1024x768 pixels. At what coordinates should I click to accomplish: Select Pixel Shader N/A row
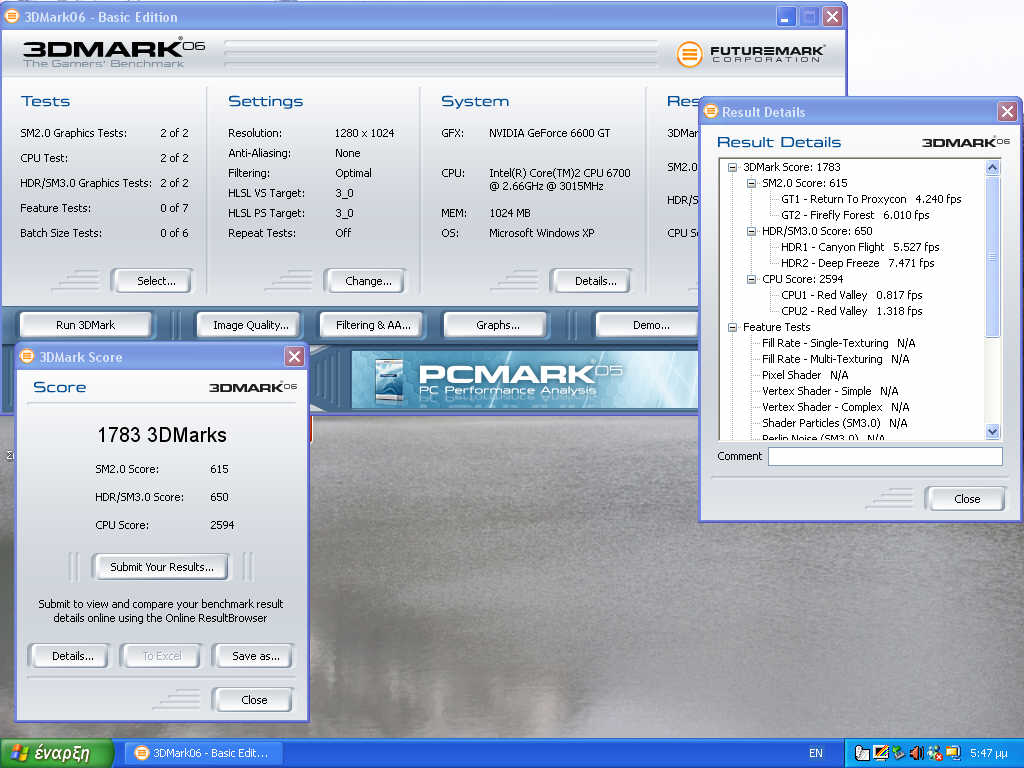pyautogui.click(x=805, y=375)
